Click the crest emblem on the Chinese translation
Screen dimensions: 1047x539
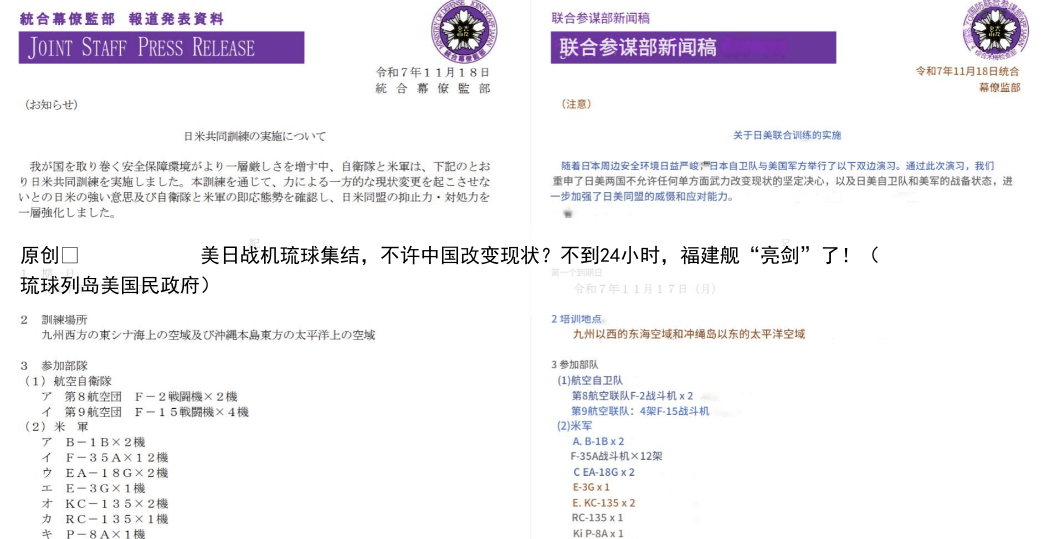996,30
